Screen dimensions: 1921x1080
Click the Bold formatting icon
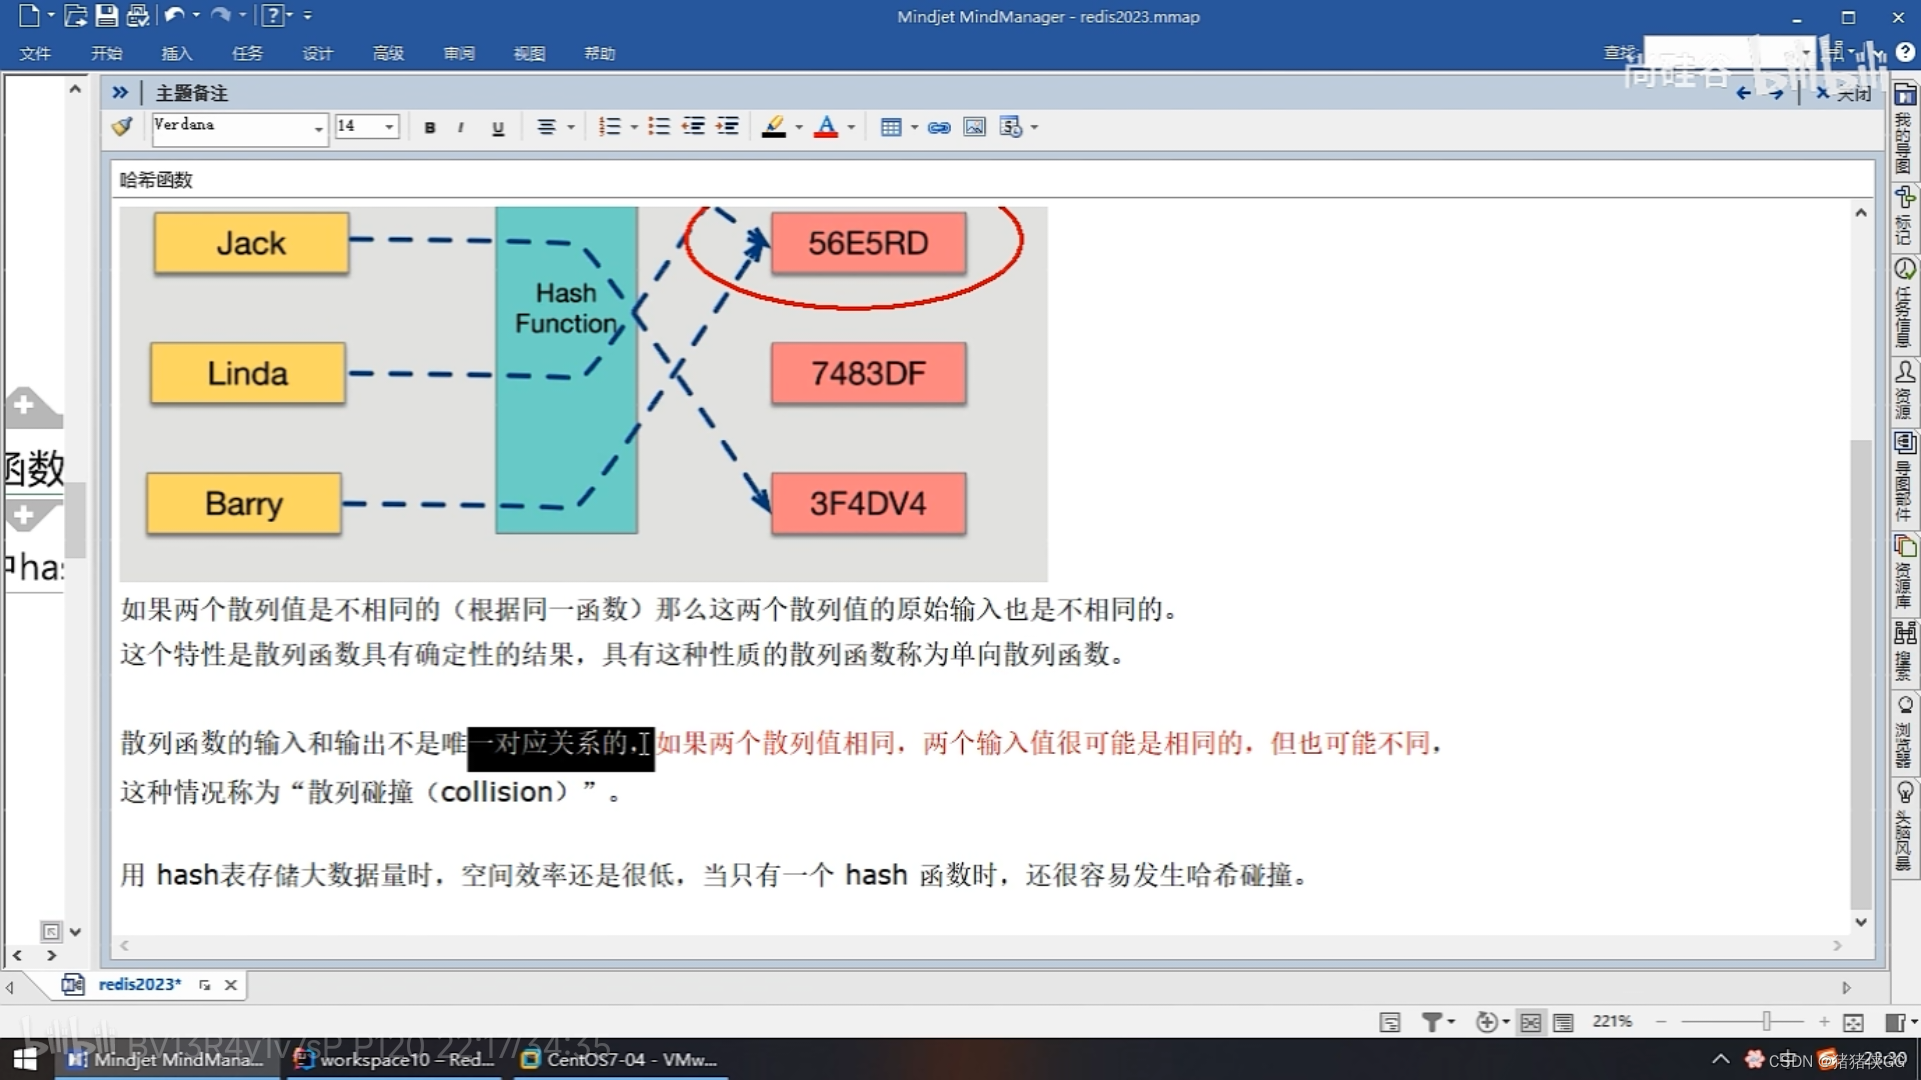tap(429, 128)
